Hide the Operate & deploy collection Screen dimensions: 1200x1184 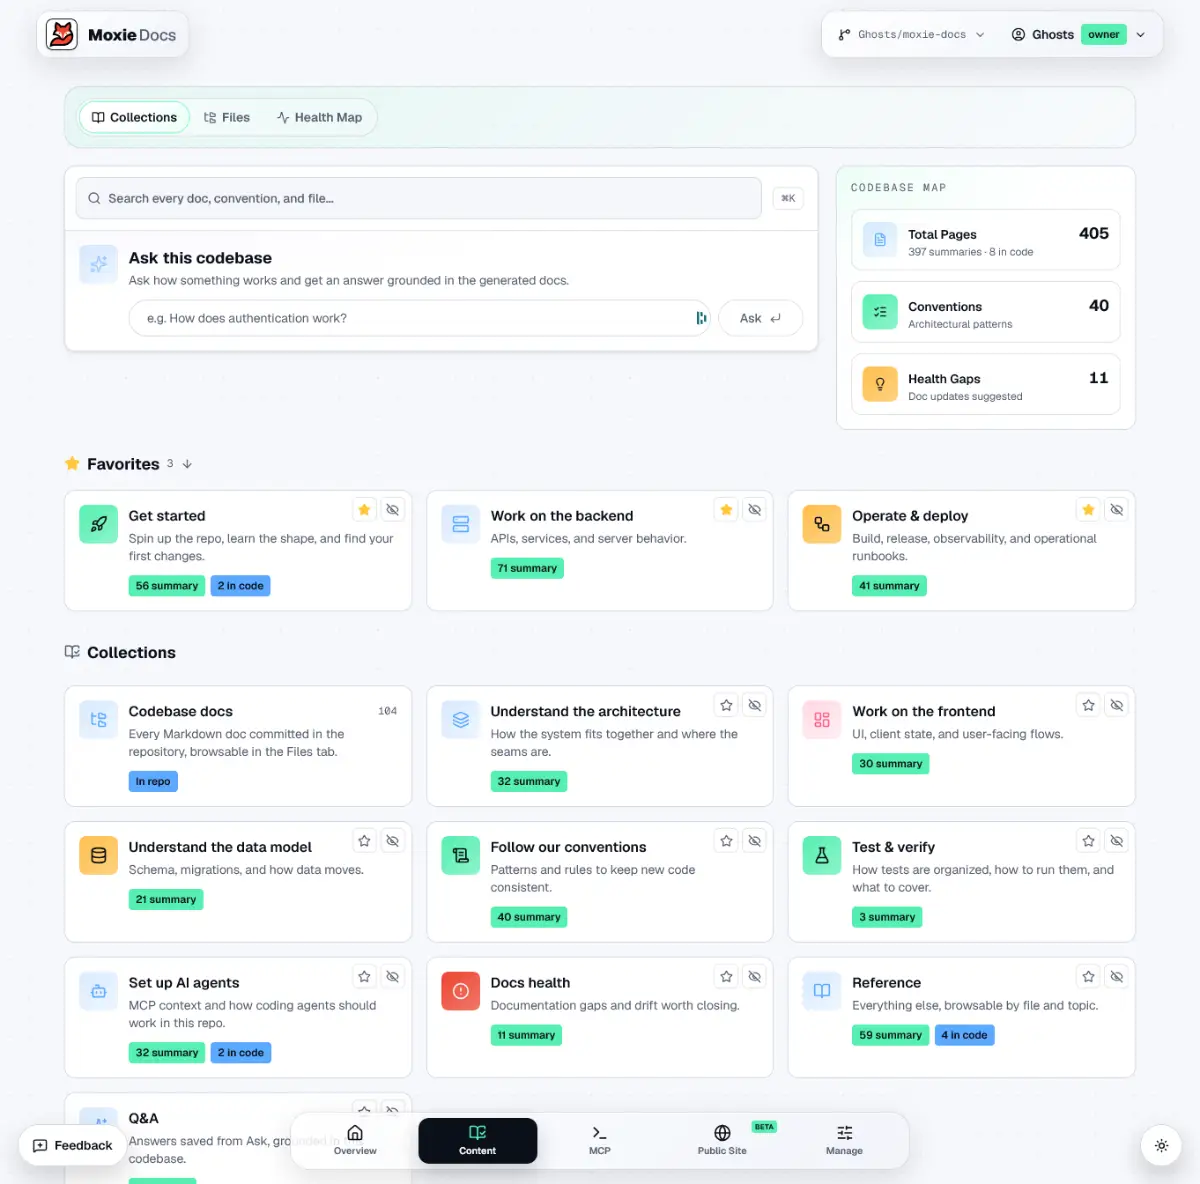point(1117,510)
